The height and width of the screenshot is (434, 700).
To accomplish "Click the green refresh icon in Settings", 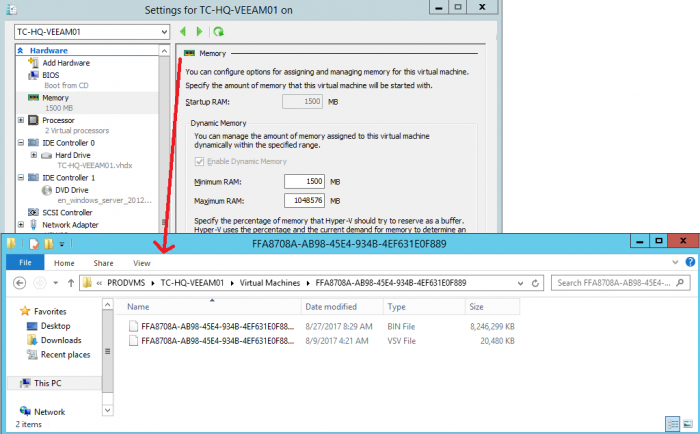I will tap(219, 32).
